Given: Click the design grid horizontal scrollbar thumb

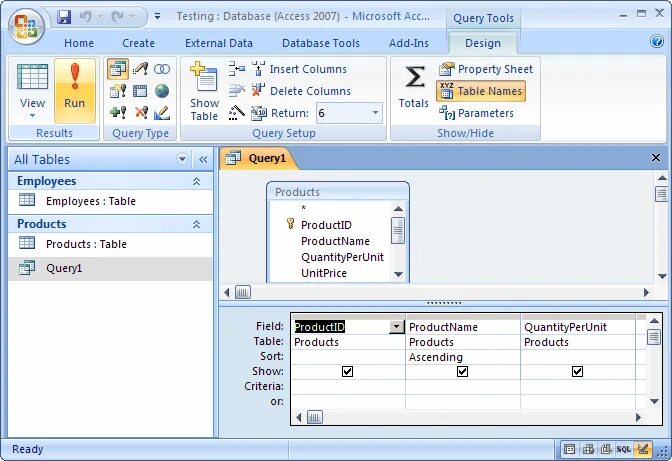Looking at the screenshot, I should click(x=315, y=417).
